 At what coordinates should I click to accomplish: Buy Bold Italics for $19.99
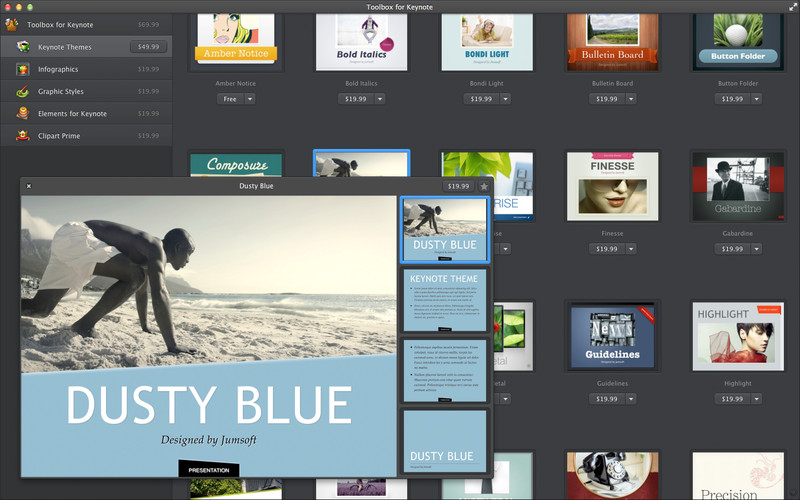tap(356, 99)
